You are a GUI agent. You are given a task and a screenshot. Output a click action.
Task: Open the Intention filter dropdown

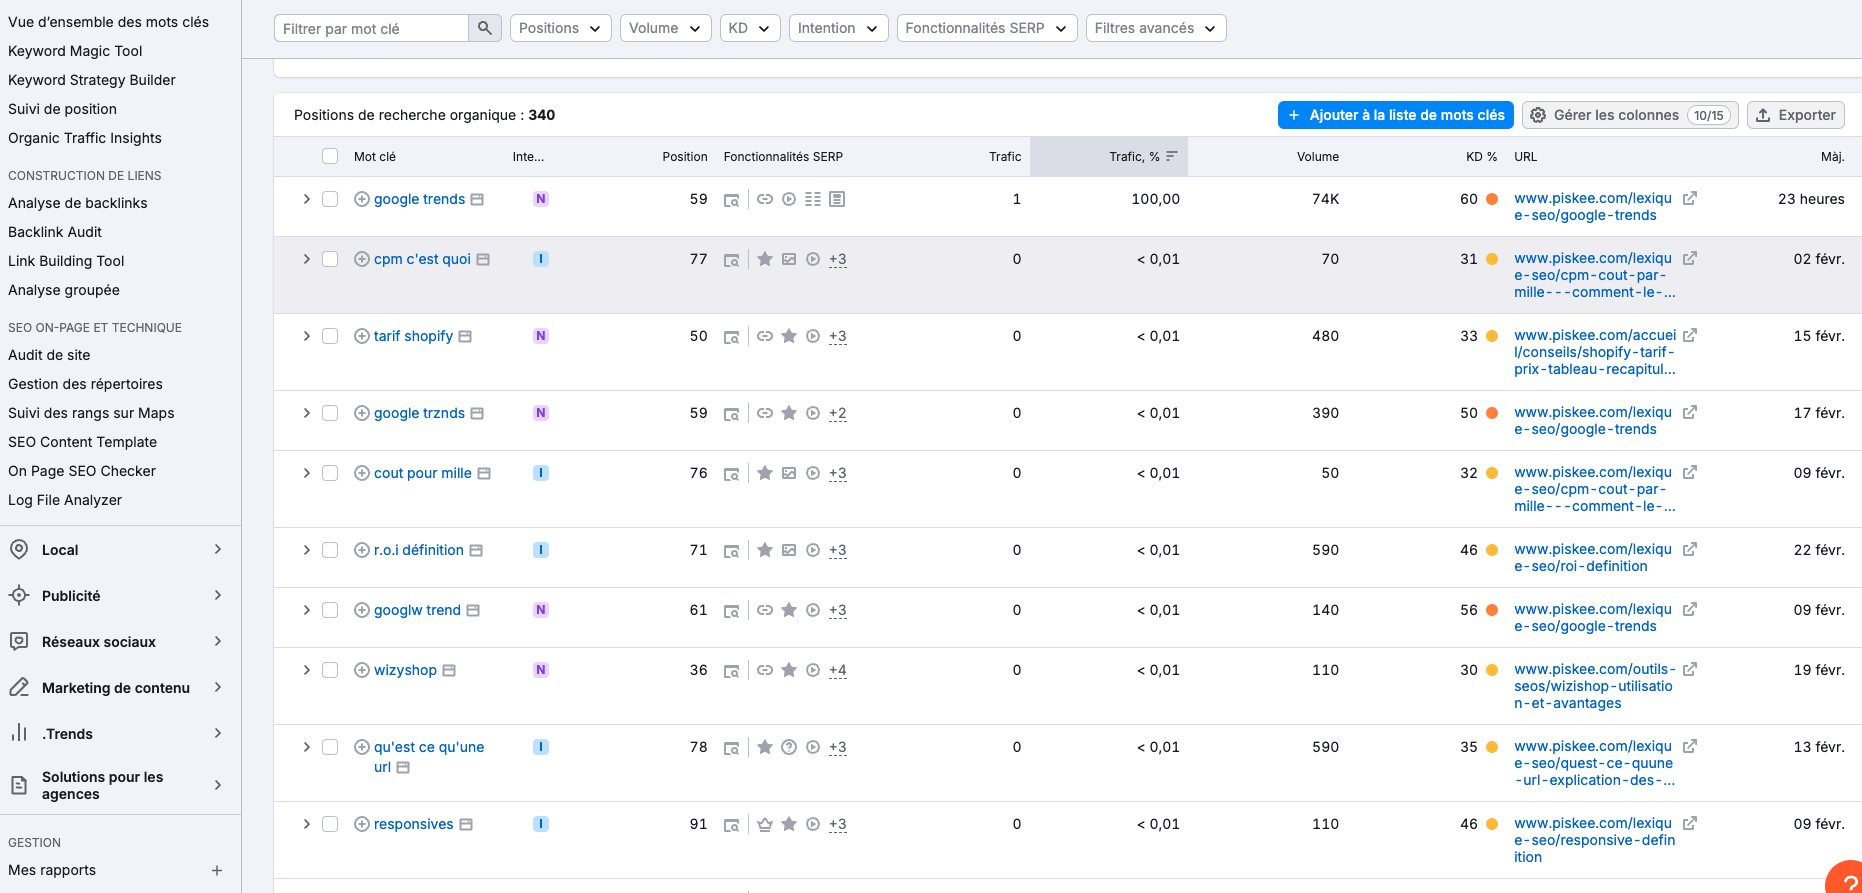(838, 28)
